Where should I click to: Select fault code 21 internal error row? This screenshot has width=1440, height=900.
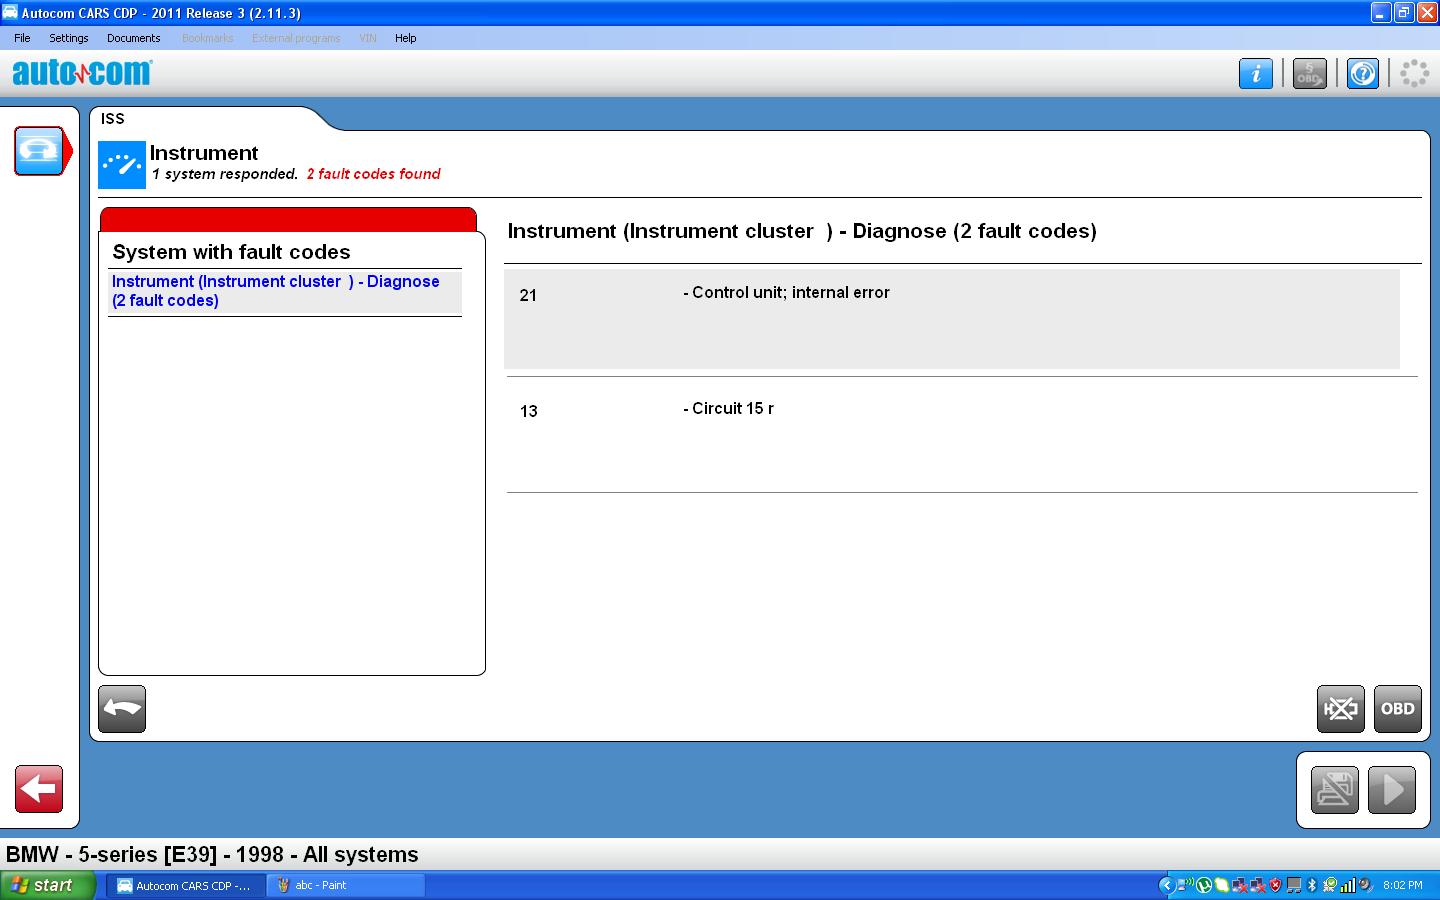[x=951, y=319]
